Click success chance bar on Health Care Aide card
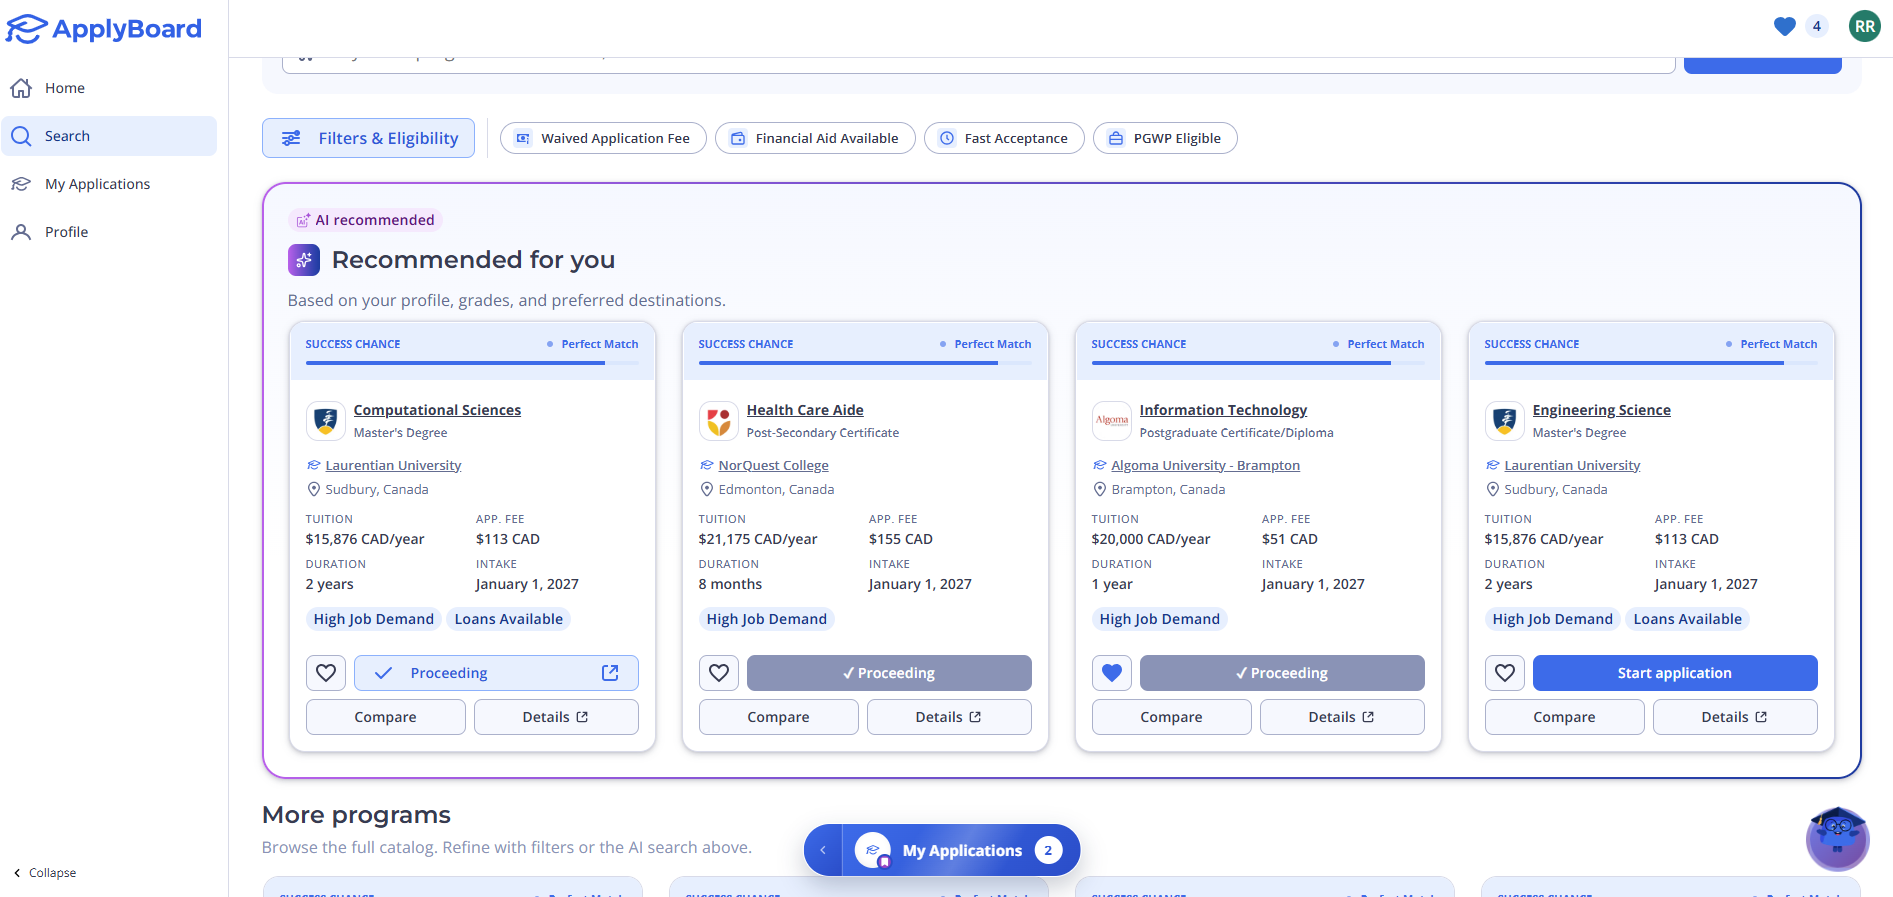 [x=865, y=363]
